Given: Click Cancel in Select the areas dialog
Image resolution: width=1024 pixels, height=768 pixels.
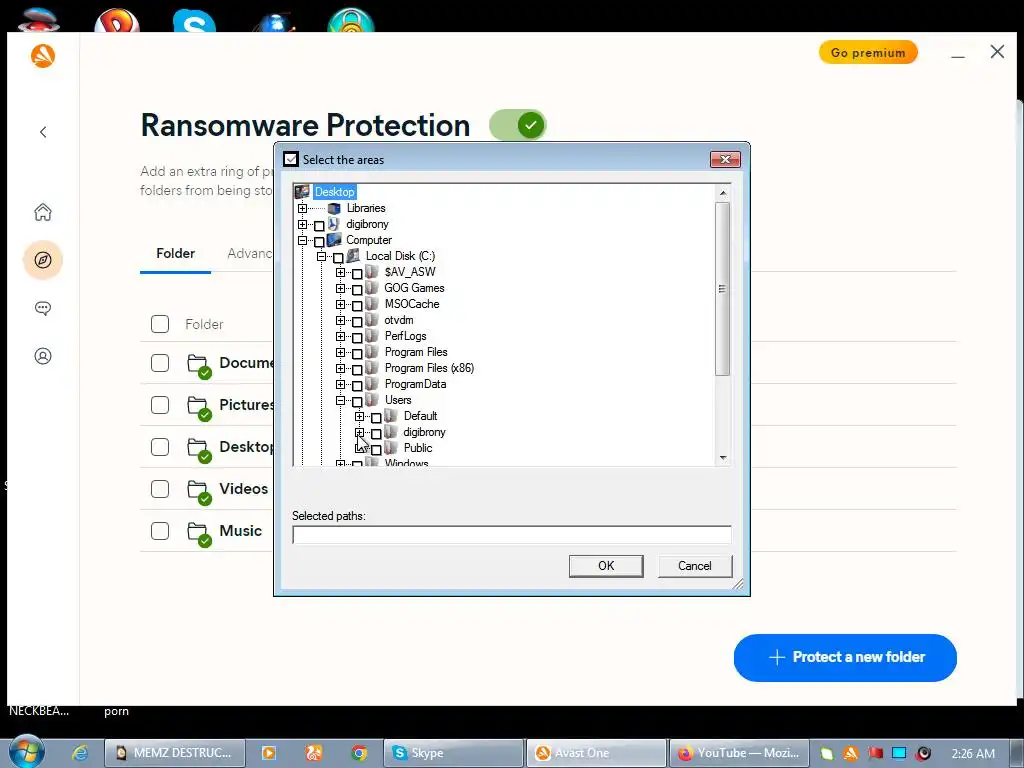Looking at the screenshot, I should pyautogui.click(x=695, y=566).
